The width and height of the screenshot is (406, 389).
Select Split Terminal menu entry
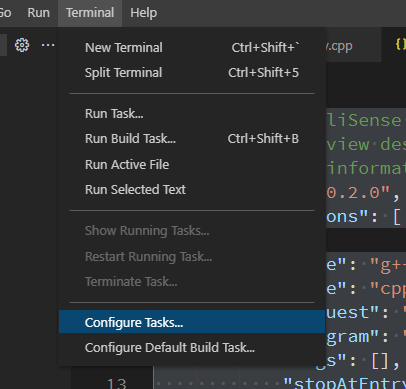pyautogui.click(x=192, y=73)
